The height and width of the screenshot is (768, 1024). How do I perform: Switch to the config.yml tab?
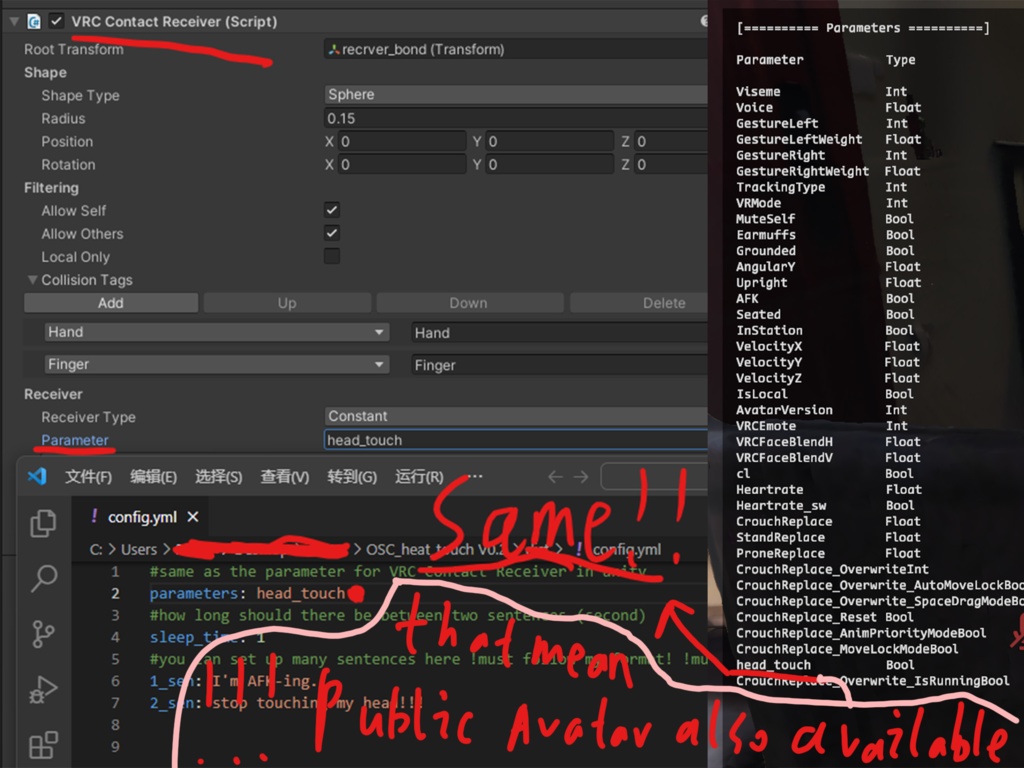click(x=142, y=518)
